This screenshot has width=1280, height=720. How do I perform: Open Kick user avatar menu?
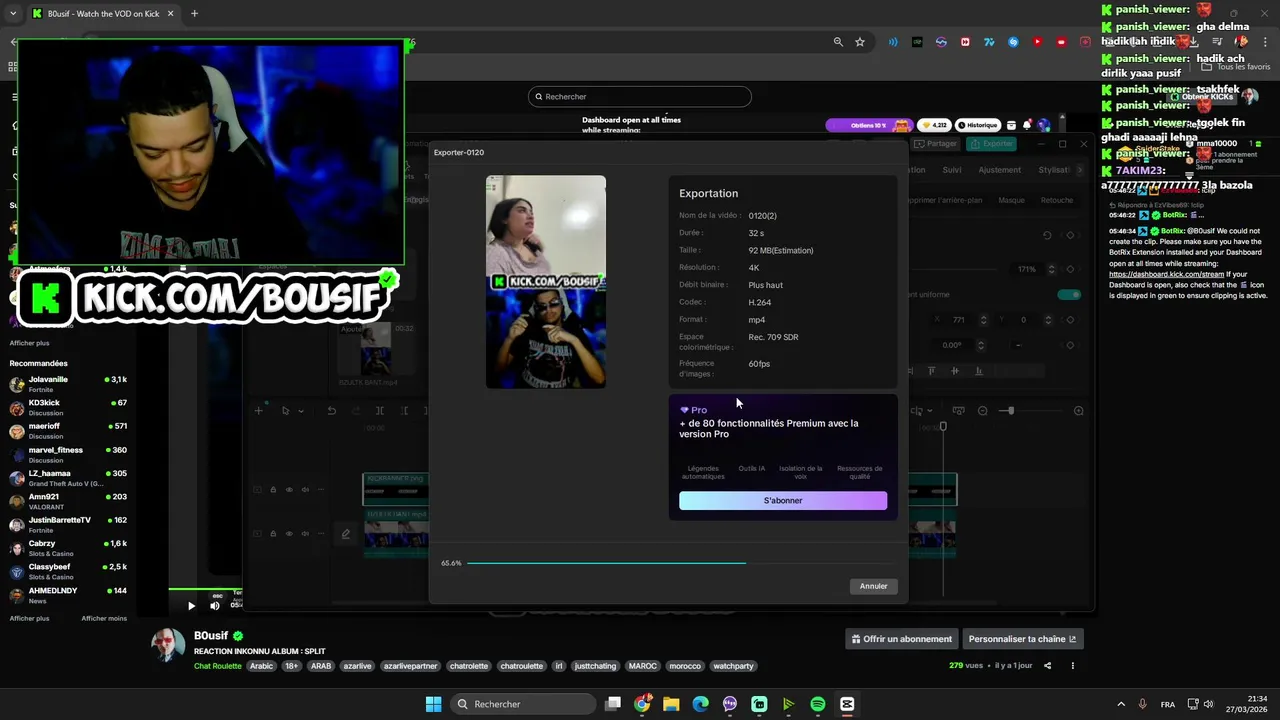pyautogui.click(x=1044, y=125)
